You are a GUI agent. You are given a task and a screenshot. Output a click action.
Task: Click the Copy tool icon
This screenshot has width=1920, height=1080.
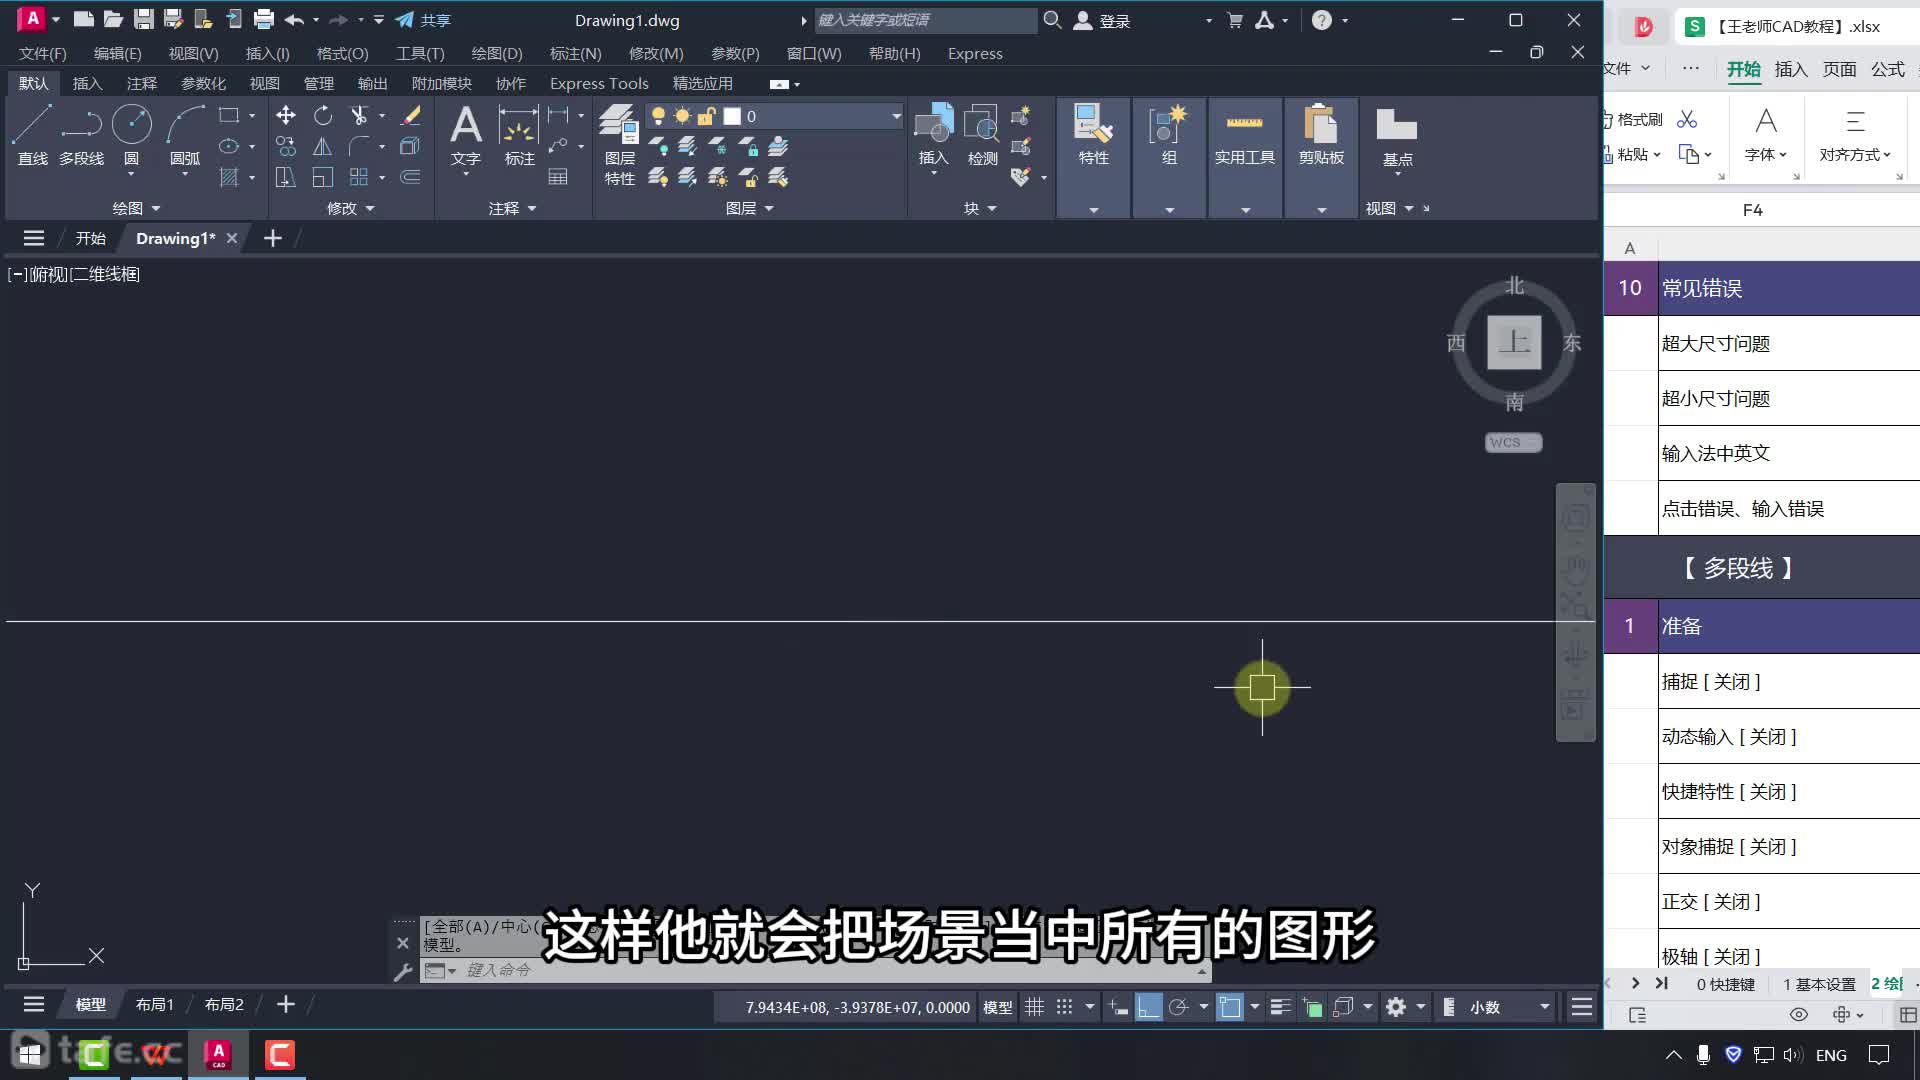point(286,147)
